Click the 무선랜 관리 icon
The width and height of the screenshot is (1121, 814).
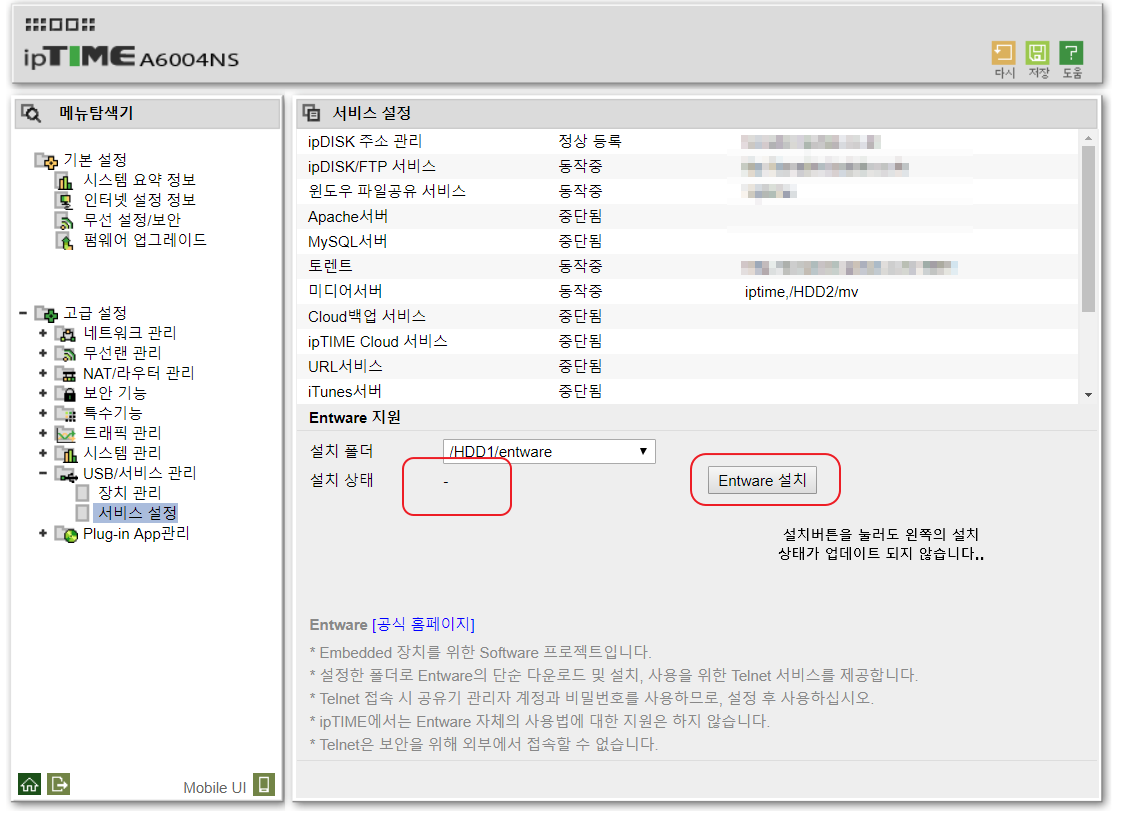pos(66,354)
